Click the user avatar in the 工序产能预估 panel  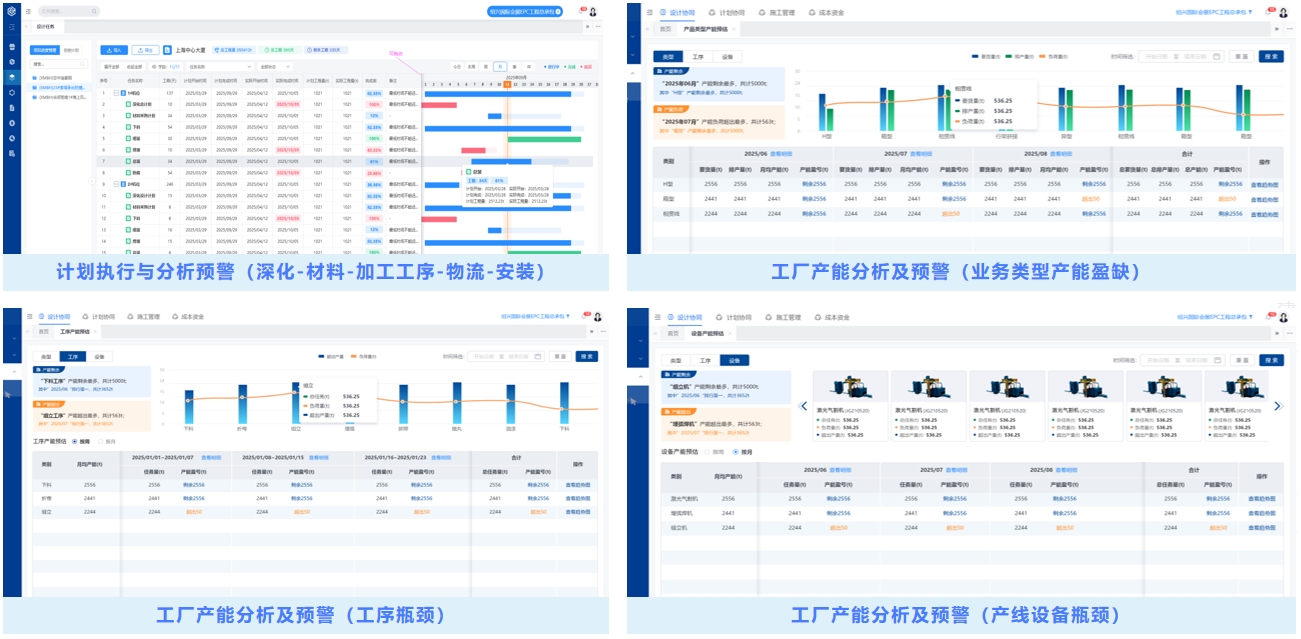tap(596, 318)
